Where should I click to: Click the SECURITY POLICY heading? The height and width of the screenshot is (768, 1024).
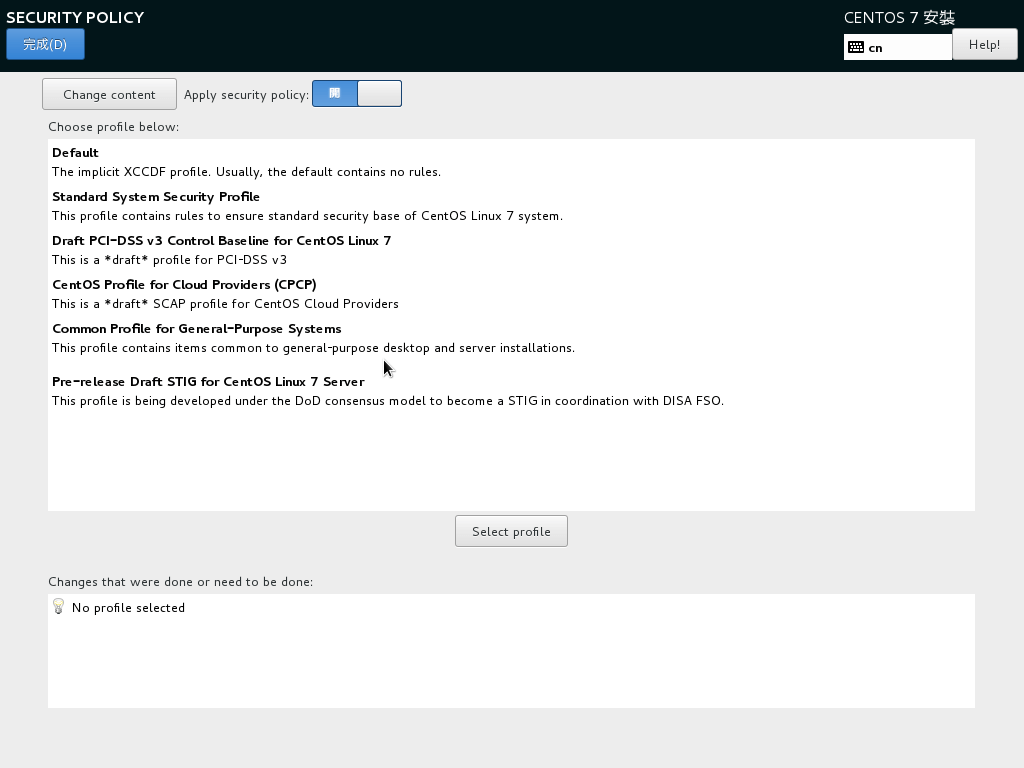(x=75, y=17)
